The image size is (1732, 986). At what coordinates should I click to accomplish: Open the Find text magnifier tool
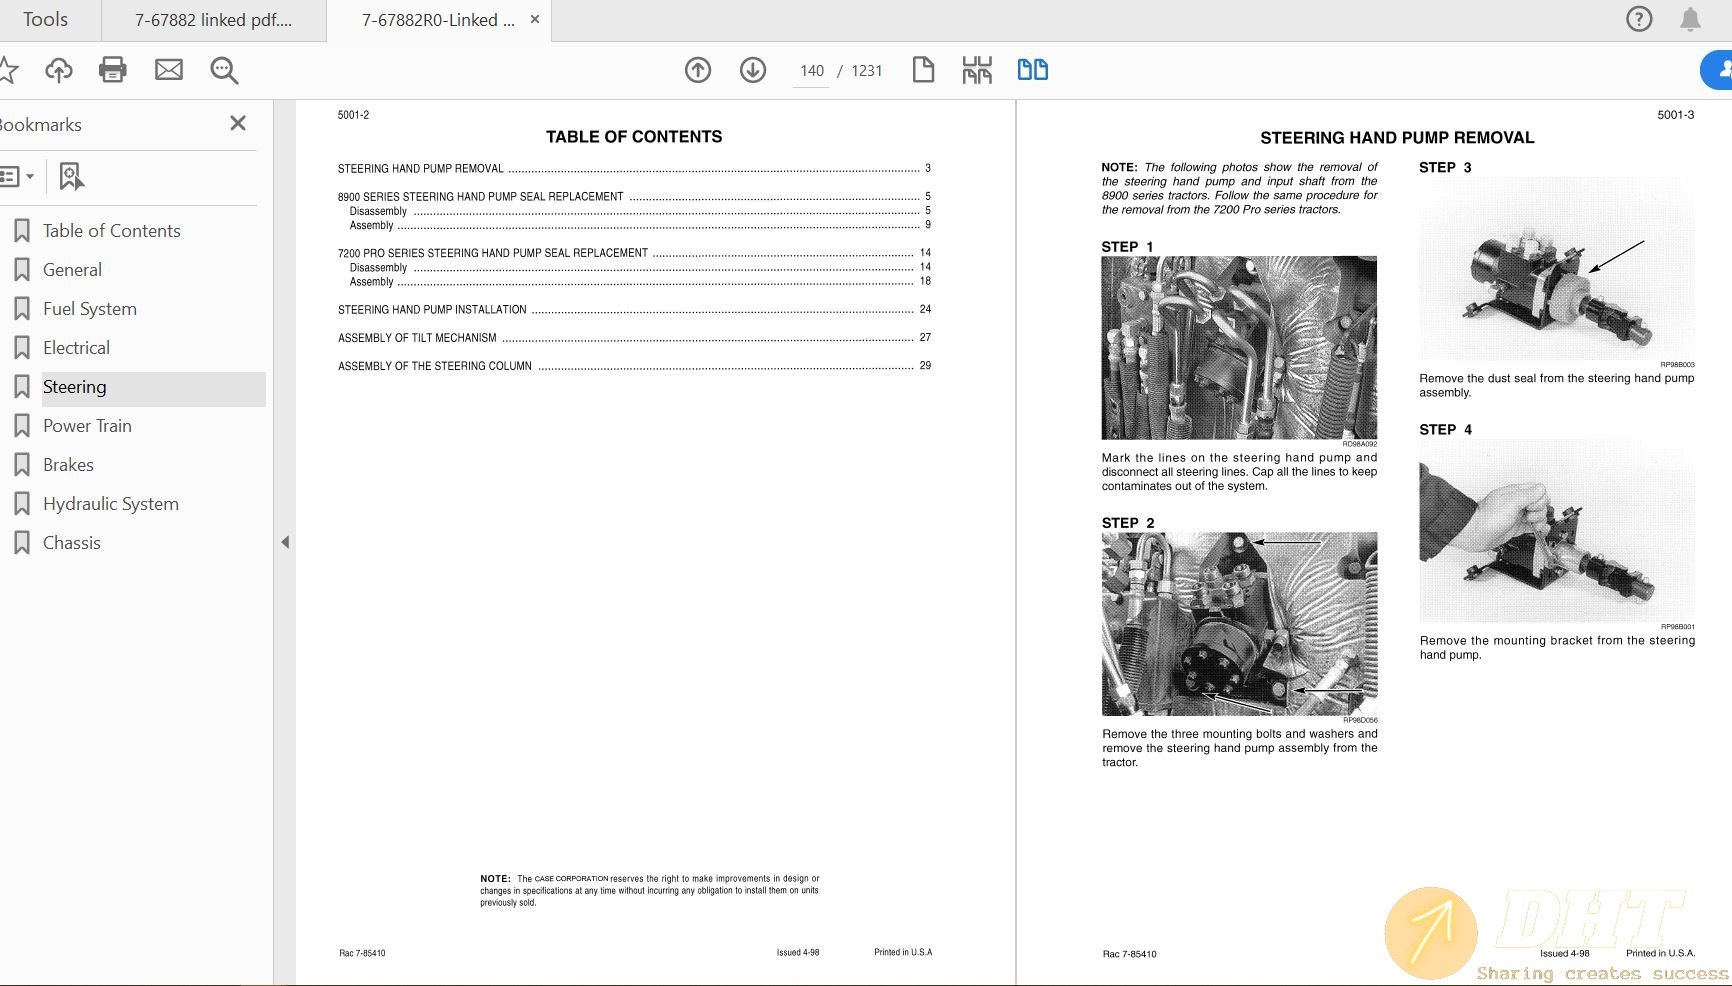click(x=224, y=70)
